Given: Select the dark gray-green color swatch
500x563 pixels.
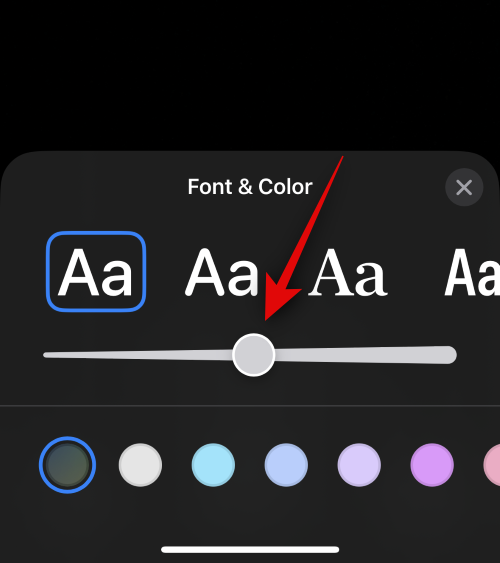Looking at the screenshot, I should pyautogui.click(x=67, y=465).
